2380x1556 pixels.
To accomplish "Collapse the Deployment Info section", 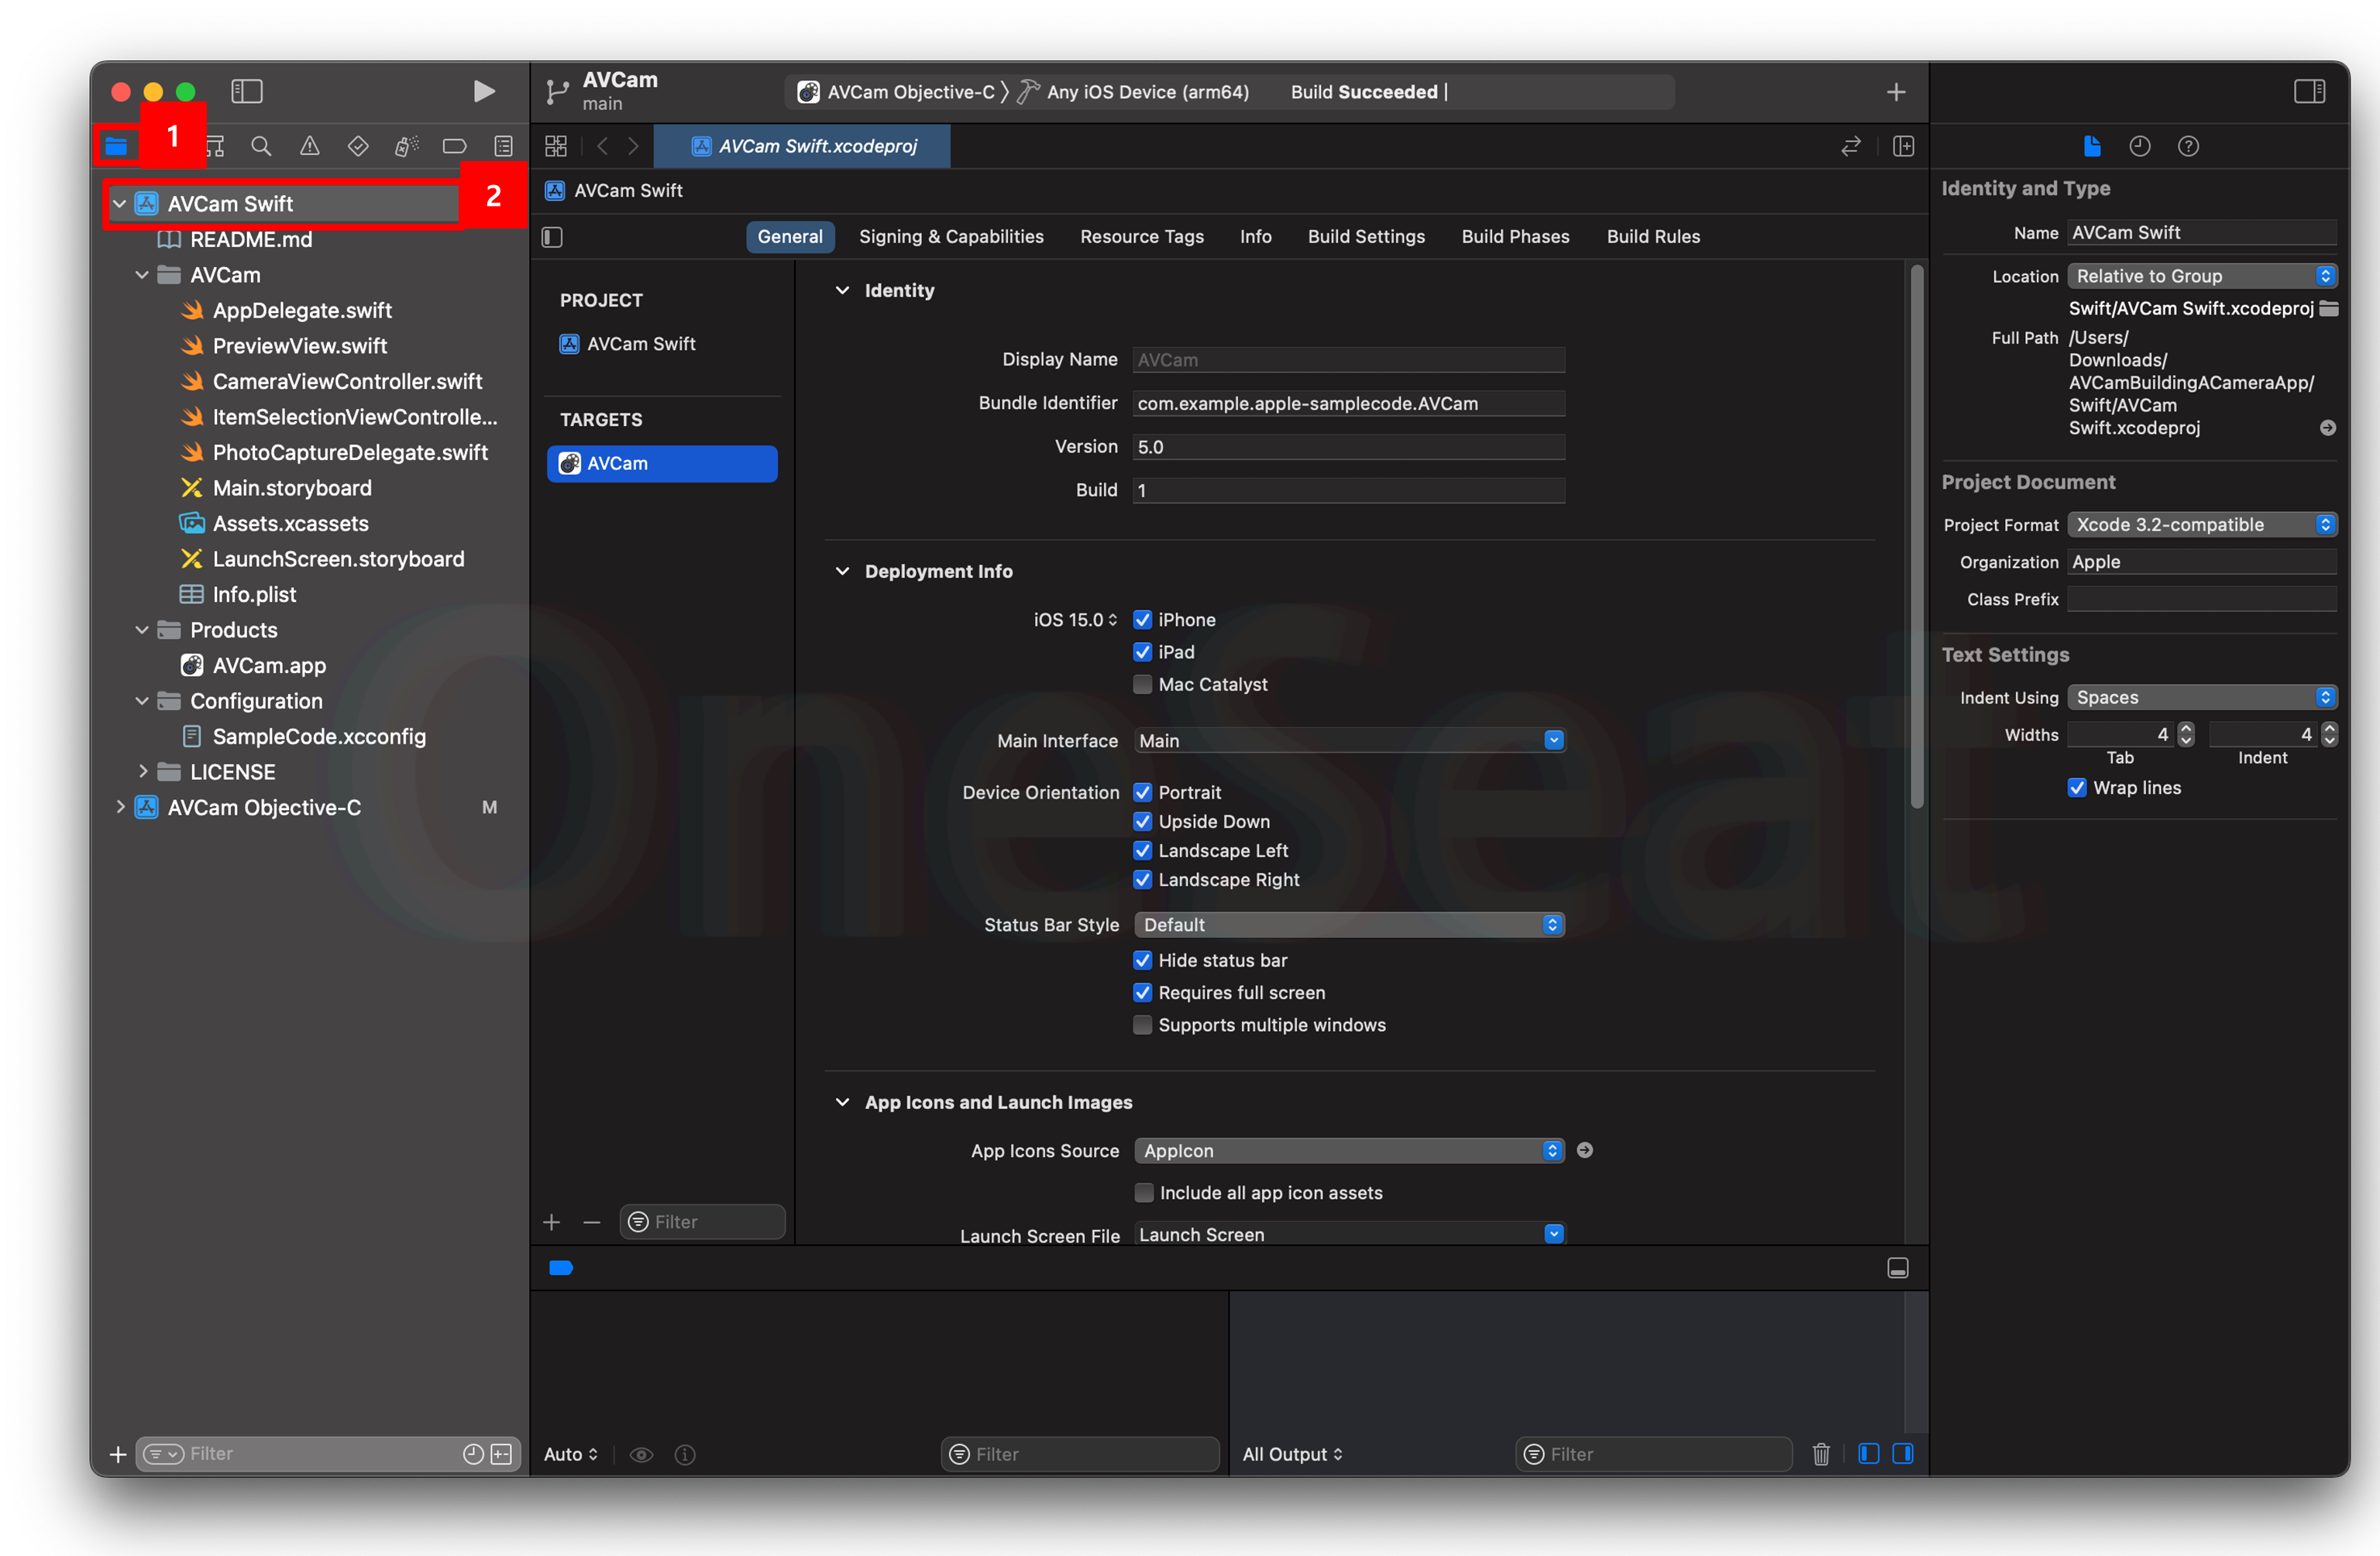I will [842, 572].
